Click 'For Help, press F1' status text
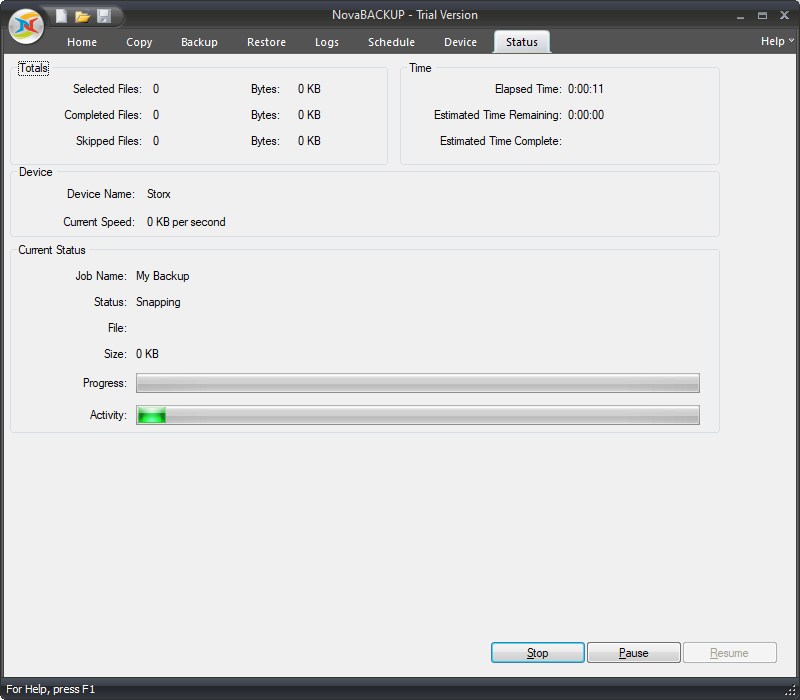800x700 pixels. tap(51, 689)
